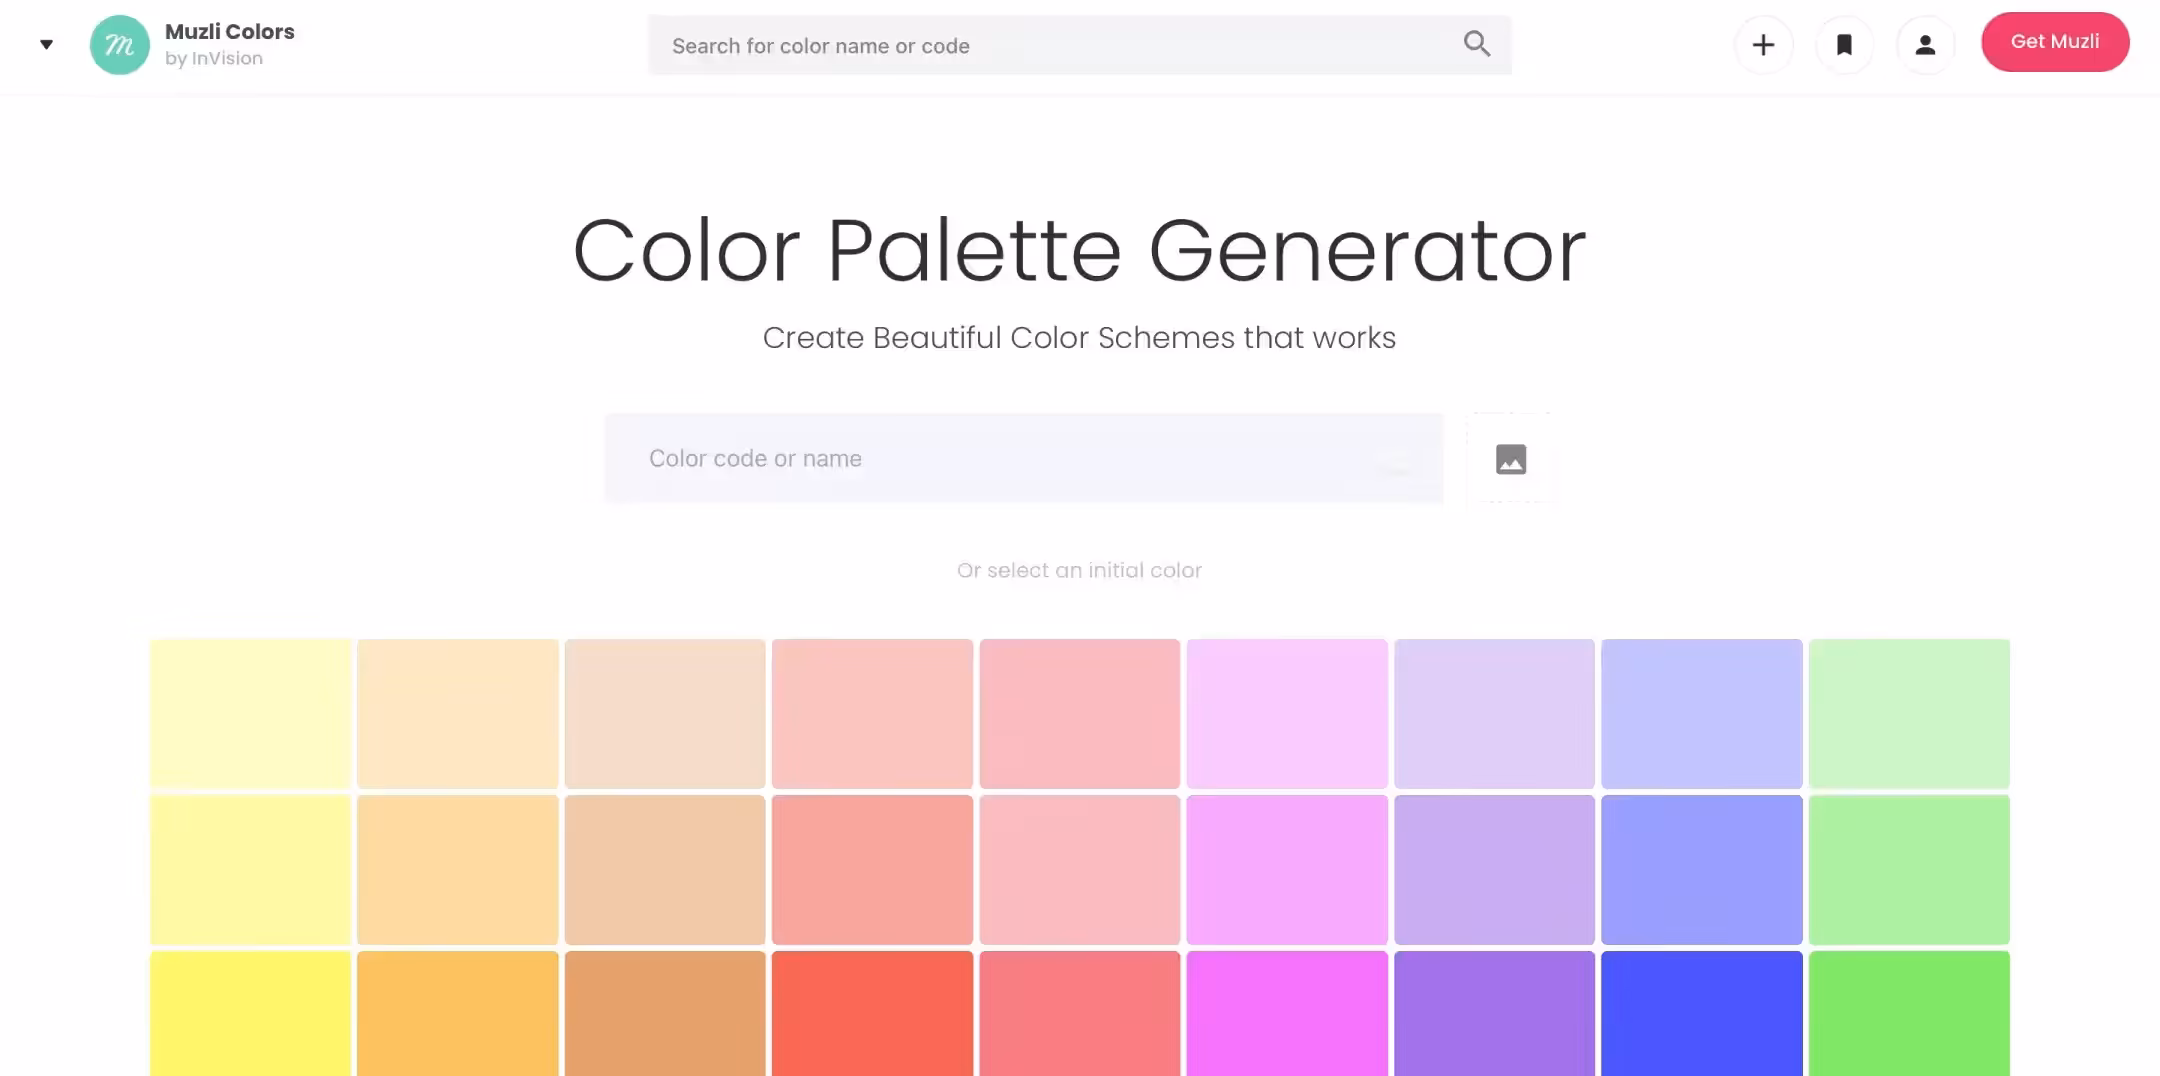
Task: Choose the magenta swatch in bottom row
Action: tap(1286, 1012)
